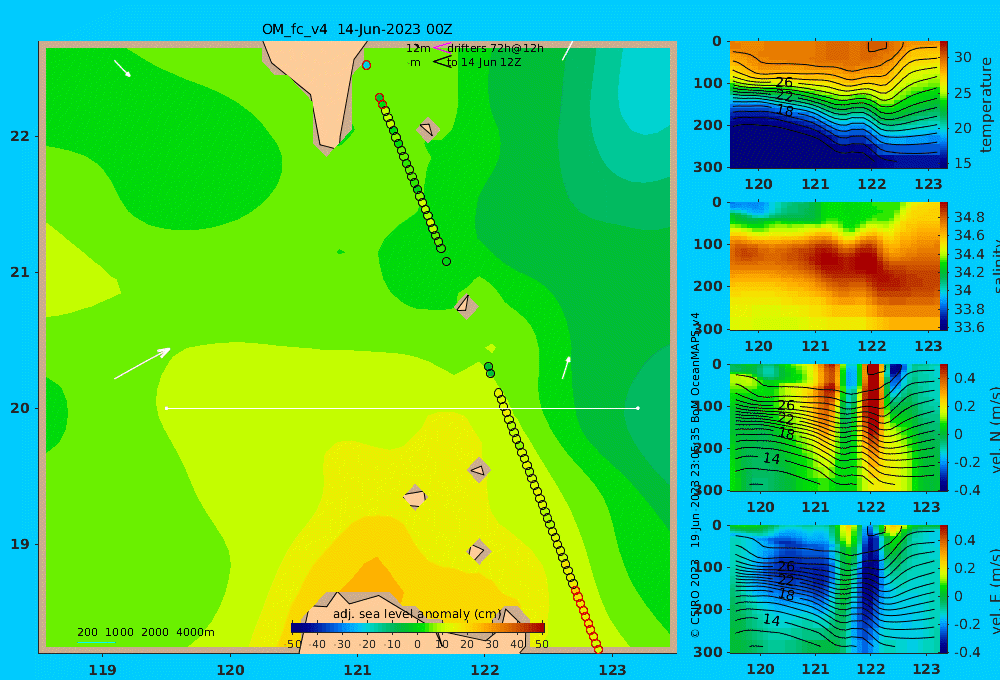Click the small white arrow east of 122.5E
The width and height of the screenshot is (1000, 680).
click(x=566, y=367)
